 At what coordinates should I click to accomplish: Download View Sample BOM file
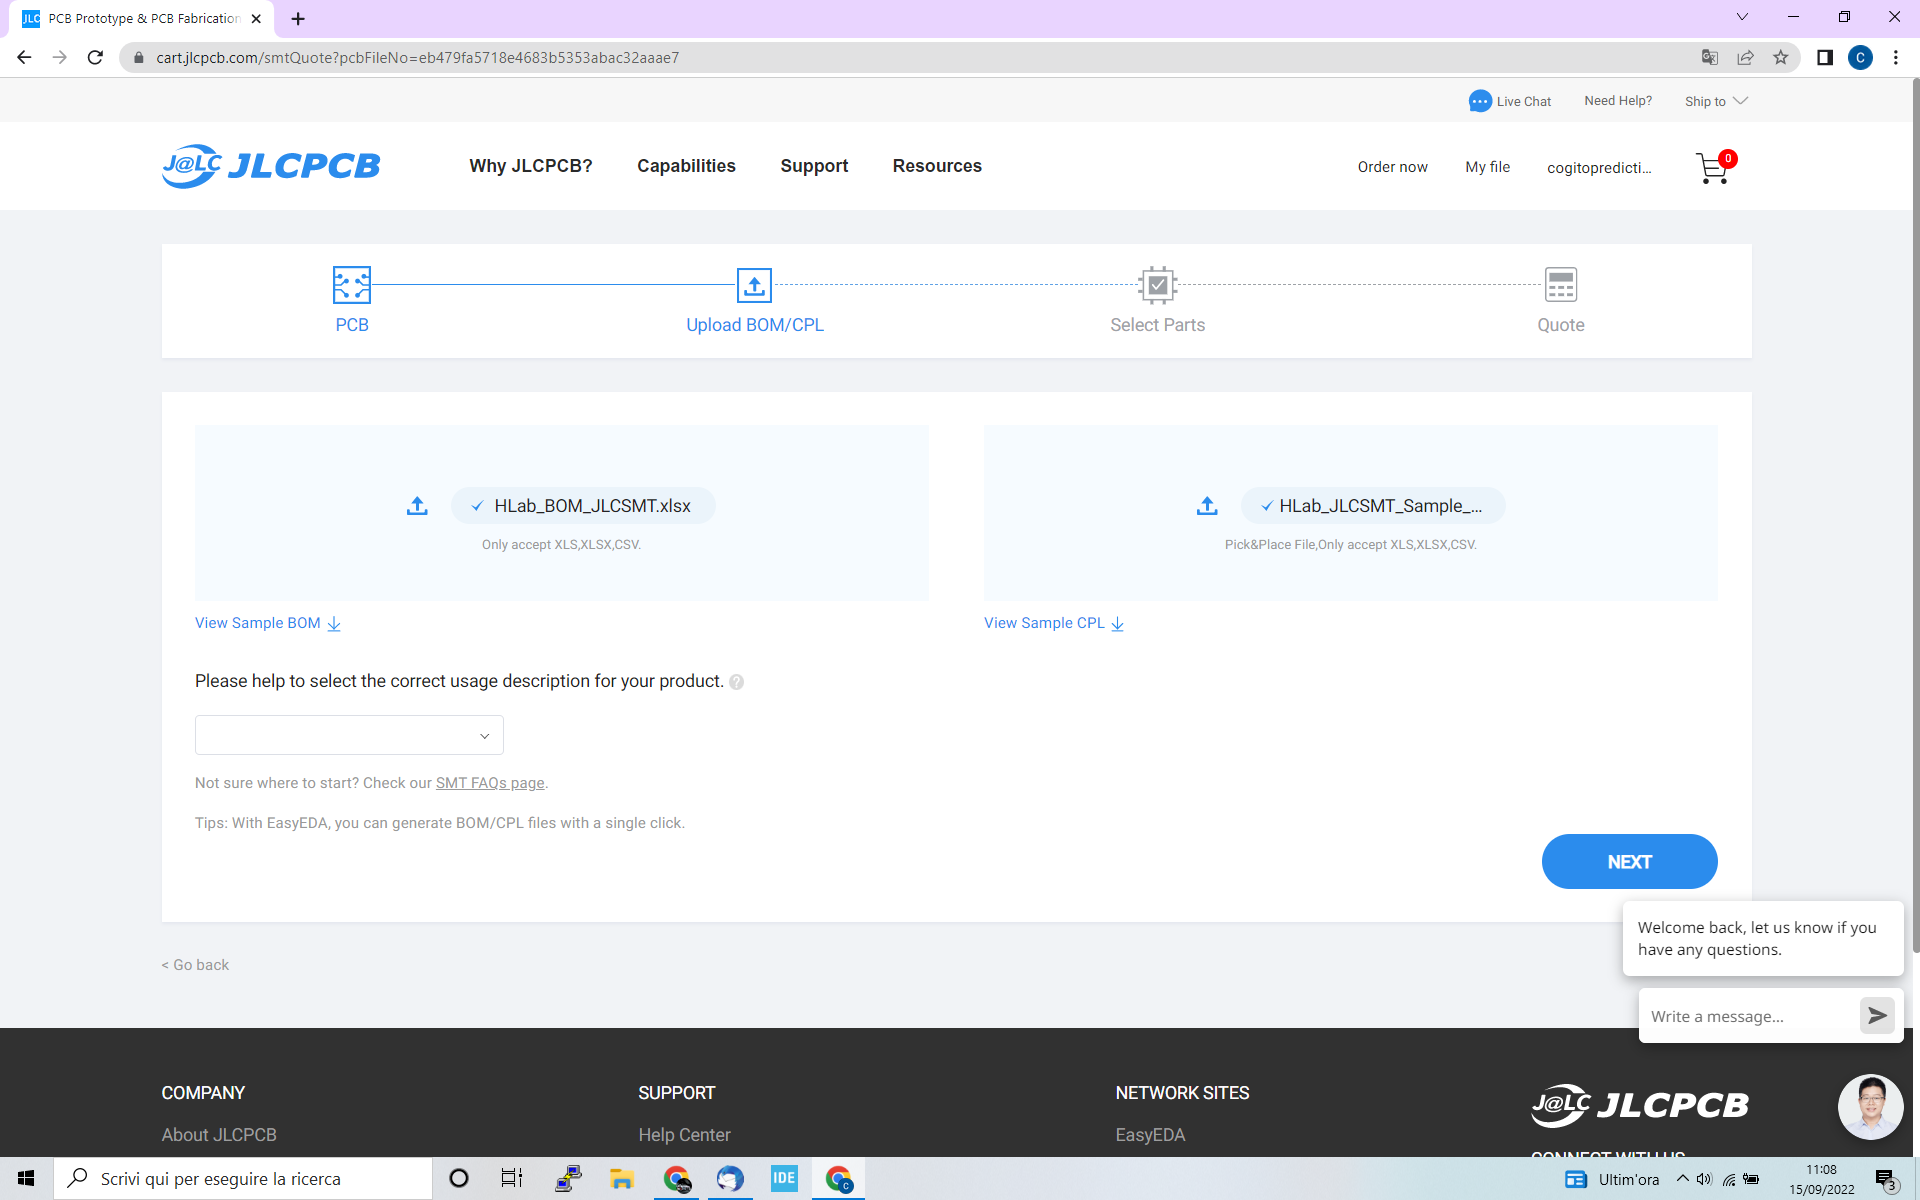[x=267, y=623]
